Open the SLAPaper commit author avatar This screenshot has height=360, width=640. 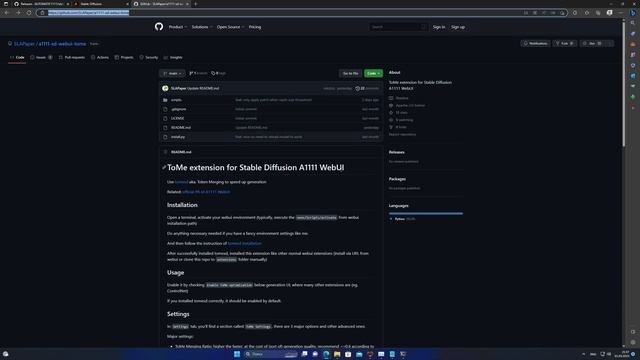pos(165,88)
